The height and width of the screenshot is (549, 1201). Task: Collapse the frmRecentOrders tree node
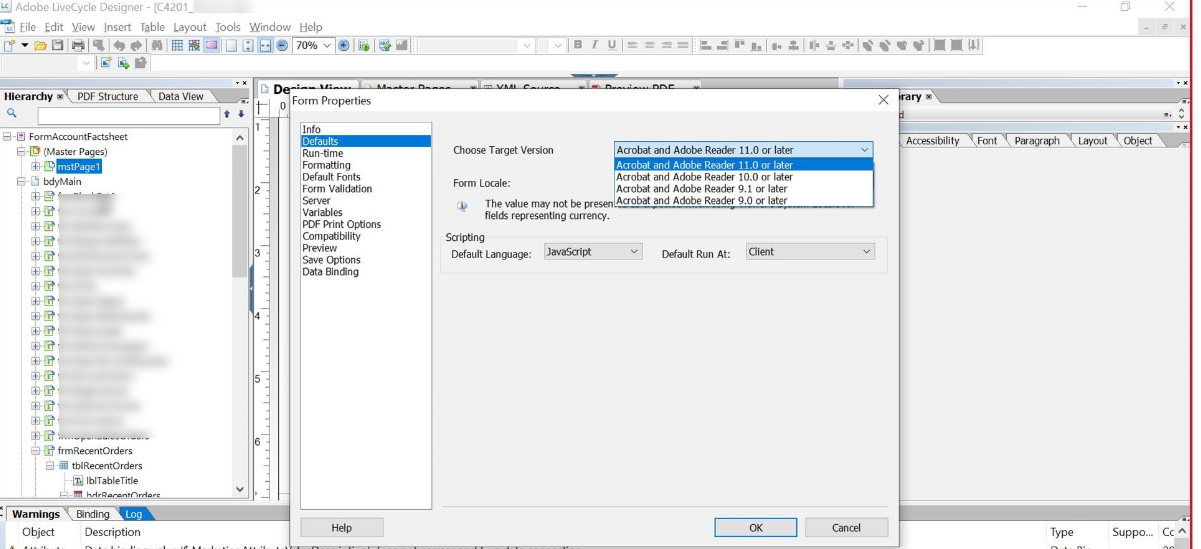(x=35, y=451)
